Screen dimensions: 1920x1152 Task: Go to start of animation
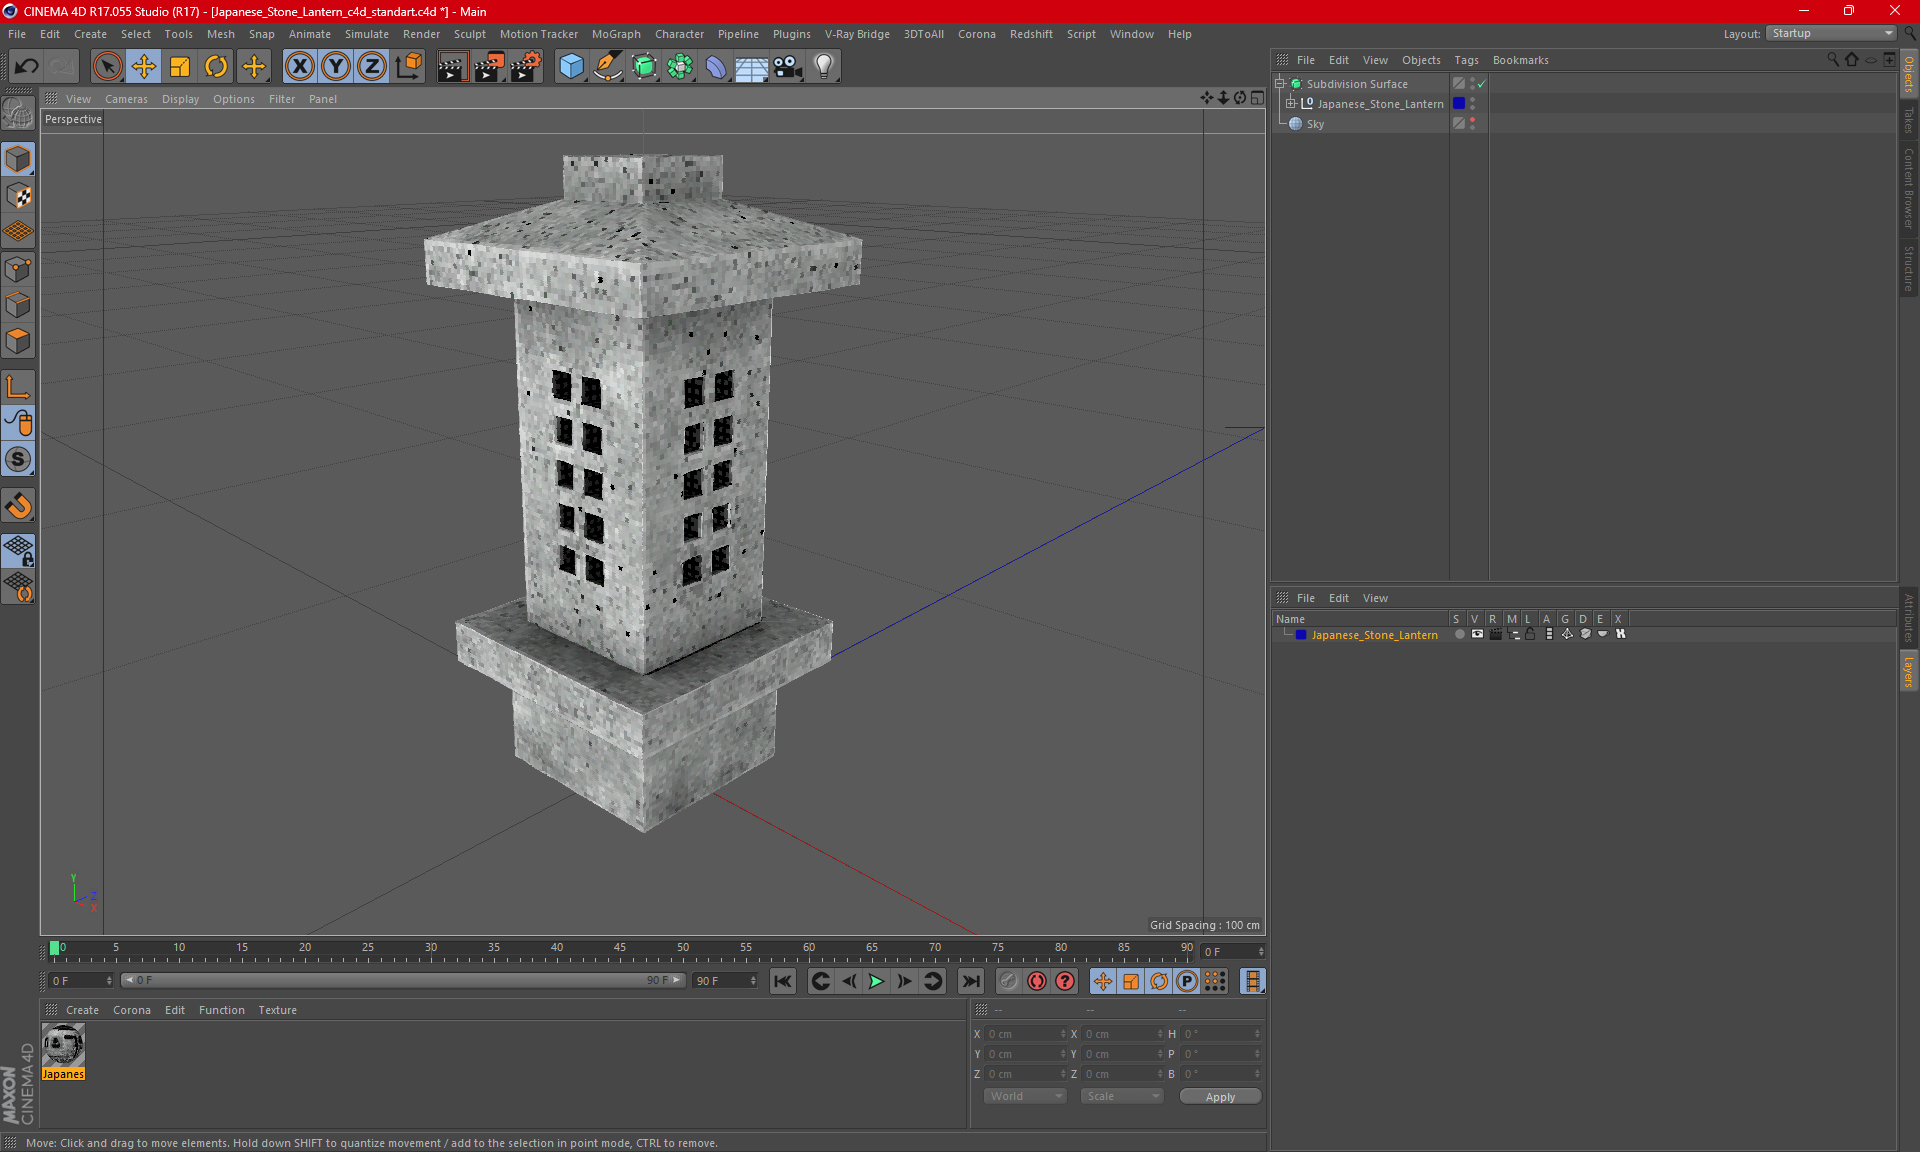(783, 981)
